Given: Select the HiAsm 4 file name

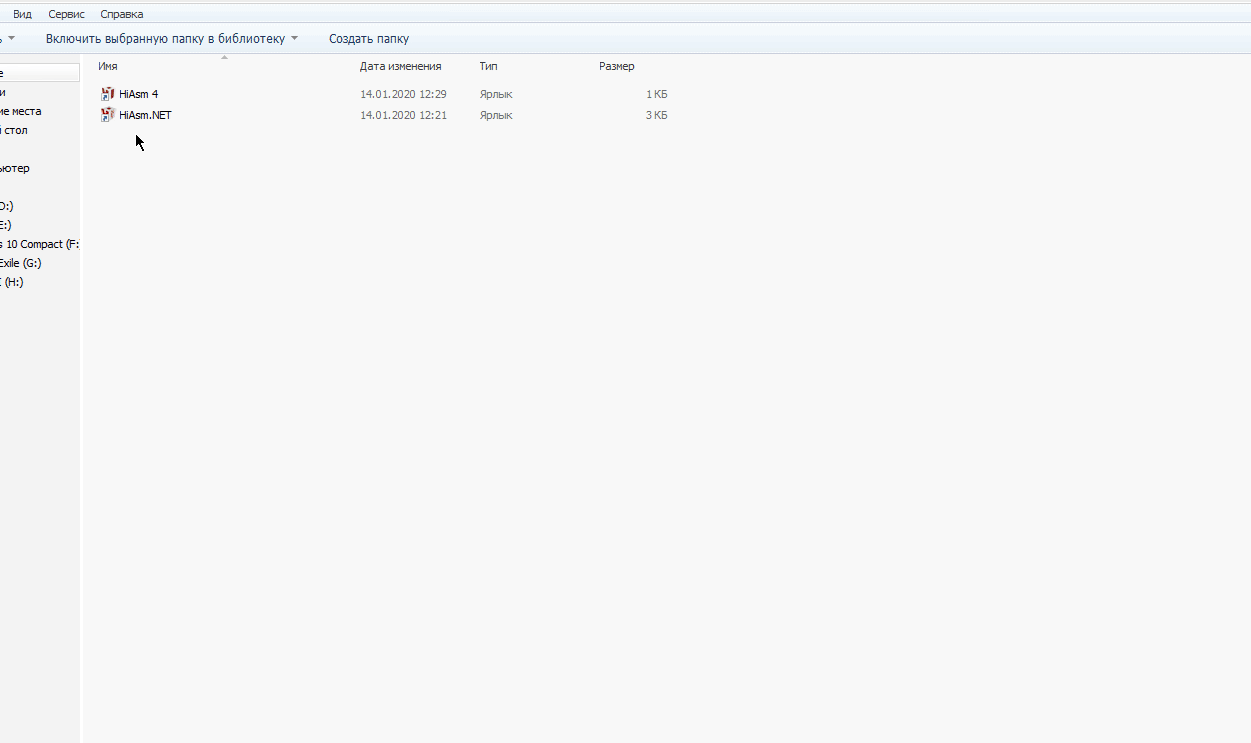Looking at the screenshot, I should tap(138, 94).
